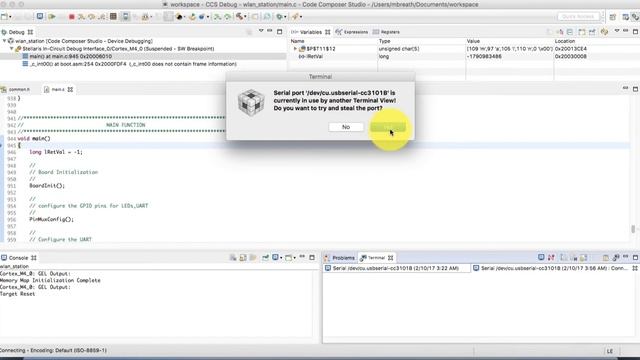
Task: Open the New file dropdown arrow
Action: (x=10, y=17)
